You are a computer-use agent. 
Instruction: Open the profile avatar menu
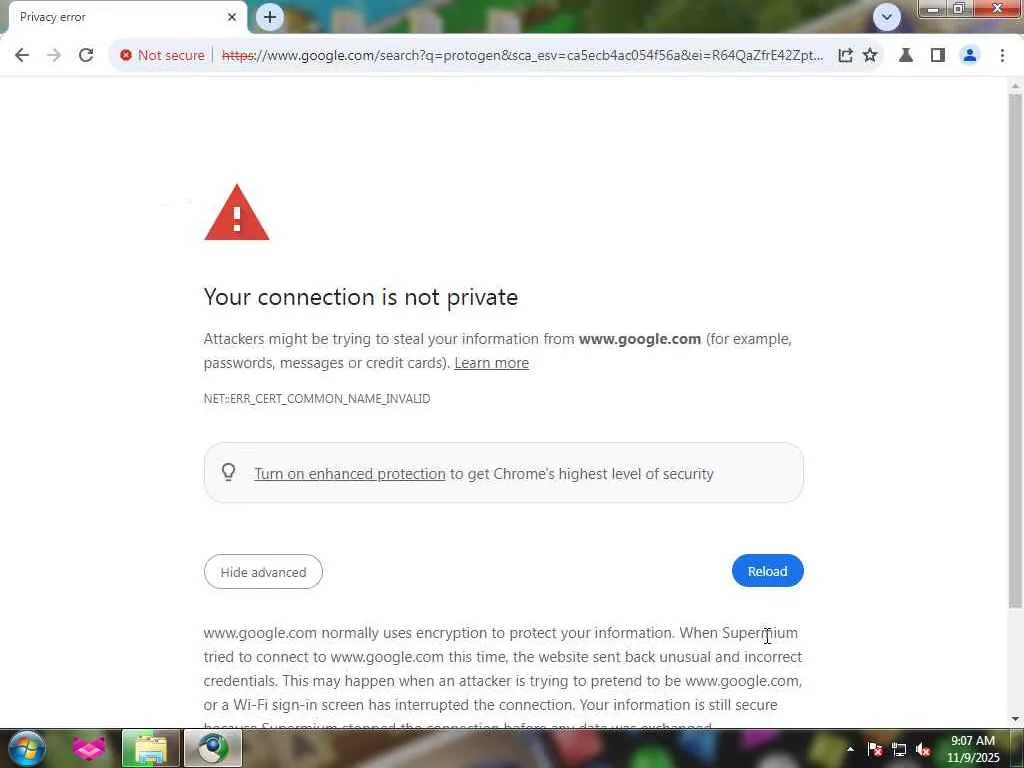coord(969,55)
